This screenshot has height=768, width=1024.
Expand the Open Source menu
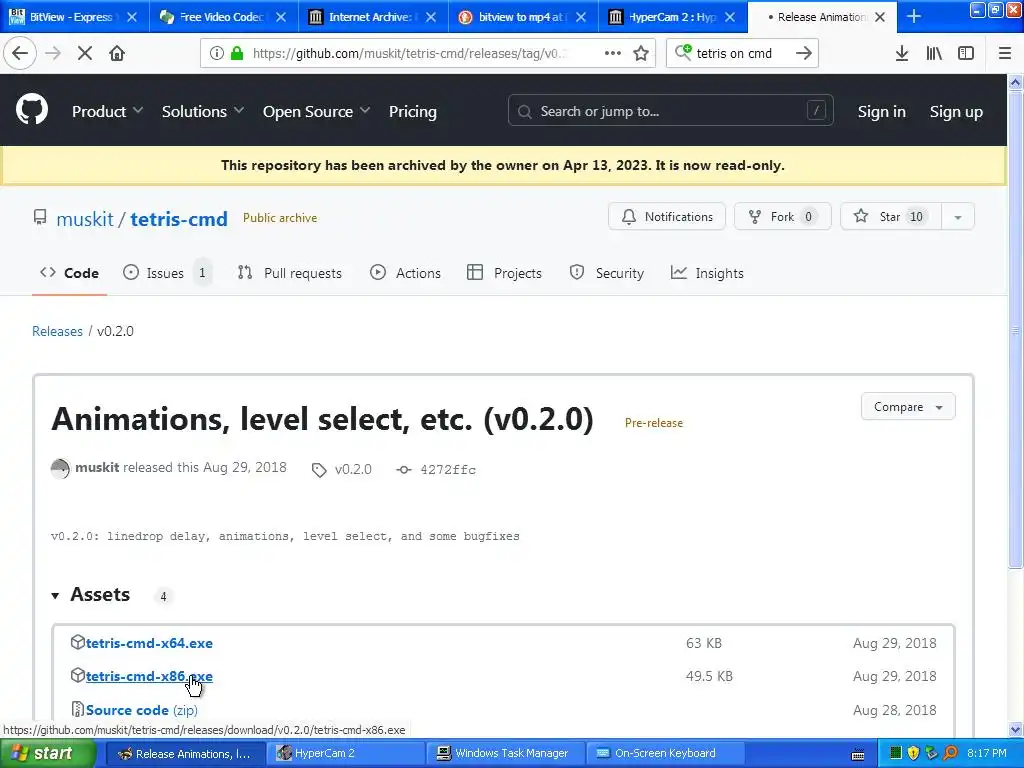(316, 112)
